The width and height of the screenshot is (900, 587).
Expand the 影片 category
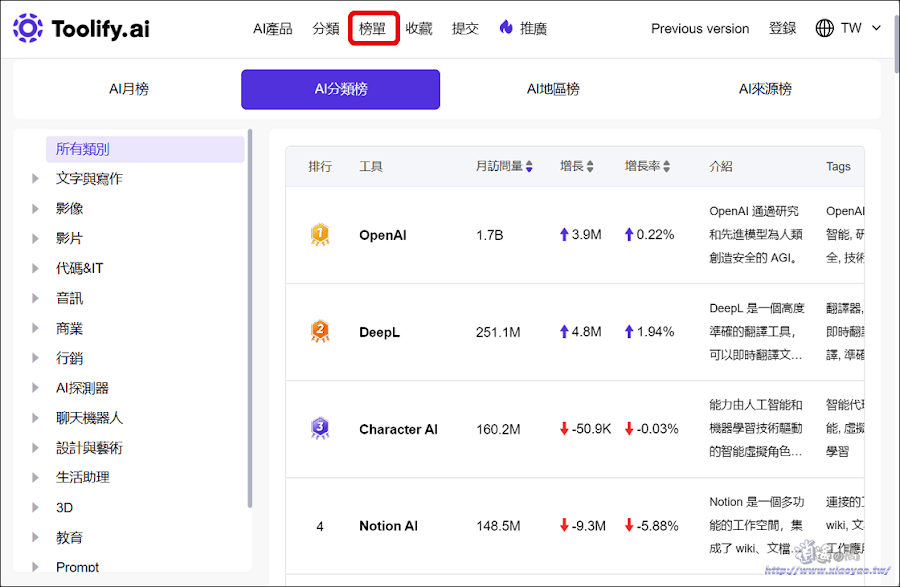(36, 238)
